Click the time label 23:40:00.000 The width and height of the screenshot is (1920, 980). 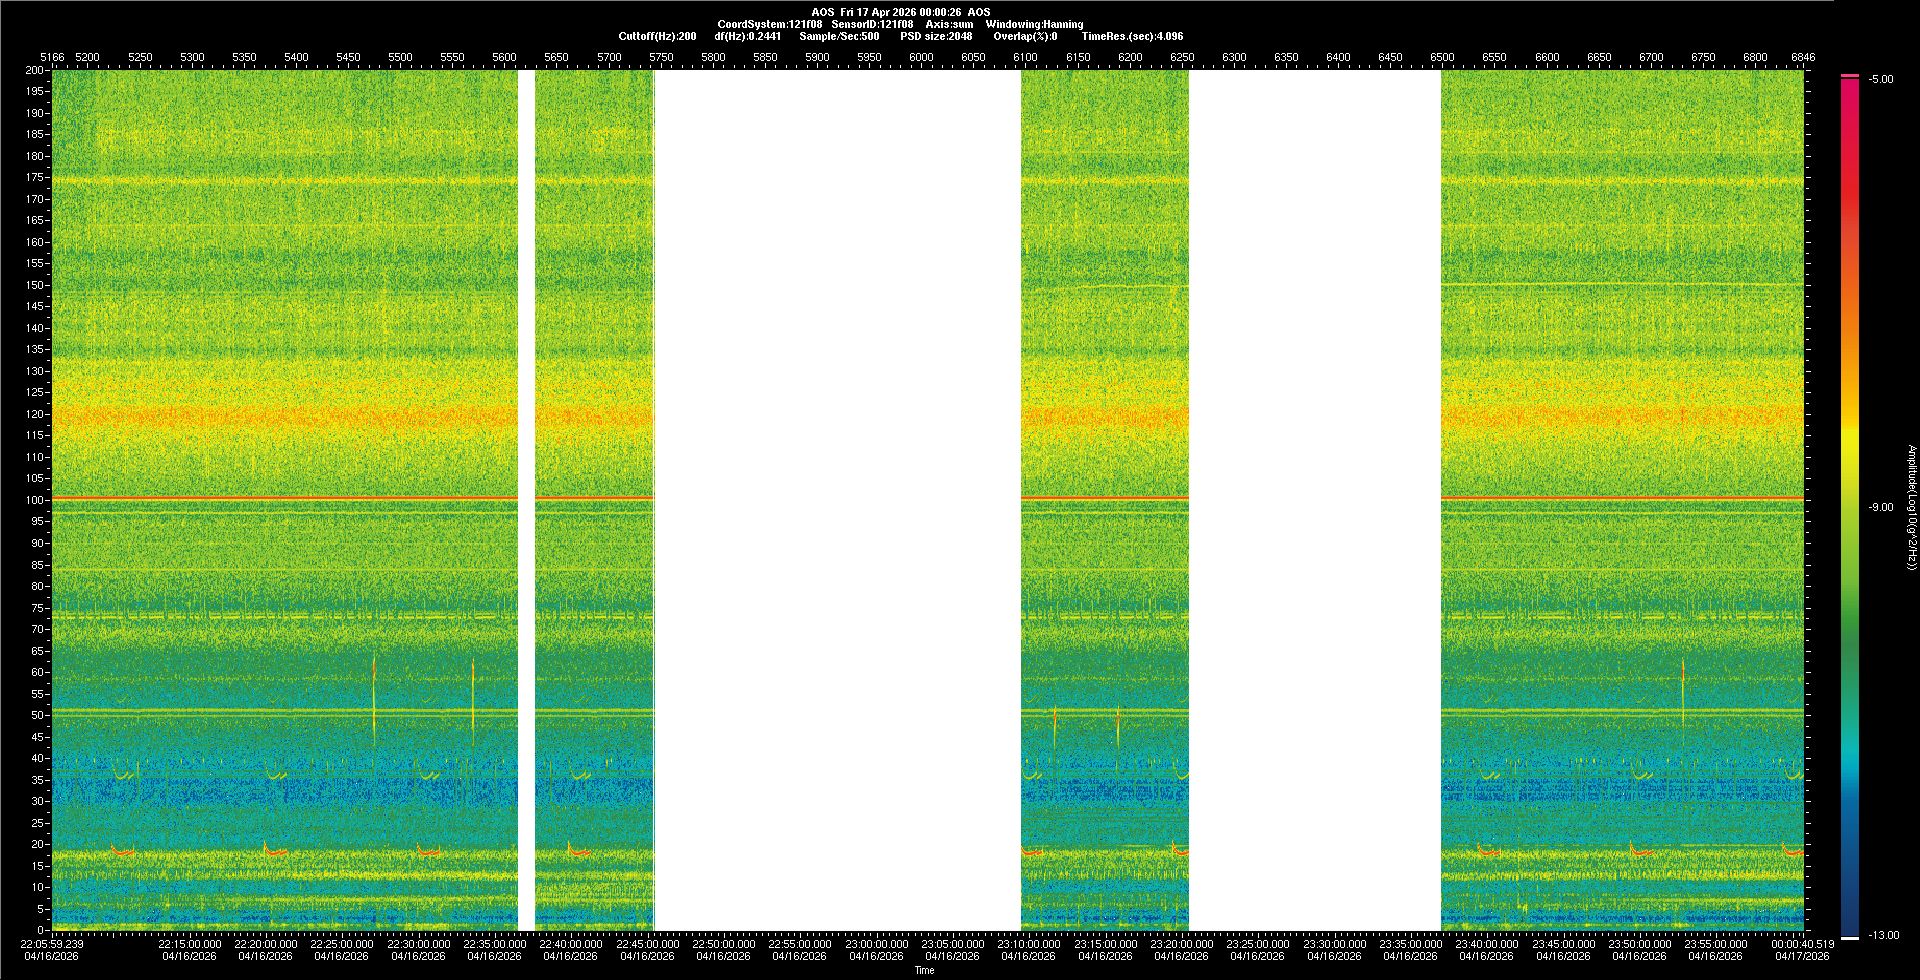pos(1486,944)
